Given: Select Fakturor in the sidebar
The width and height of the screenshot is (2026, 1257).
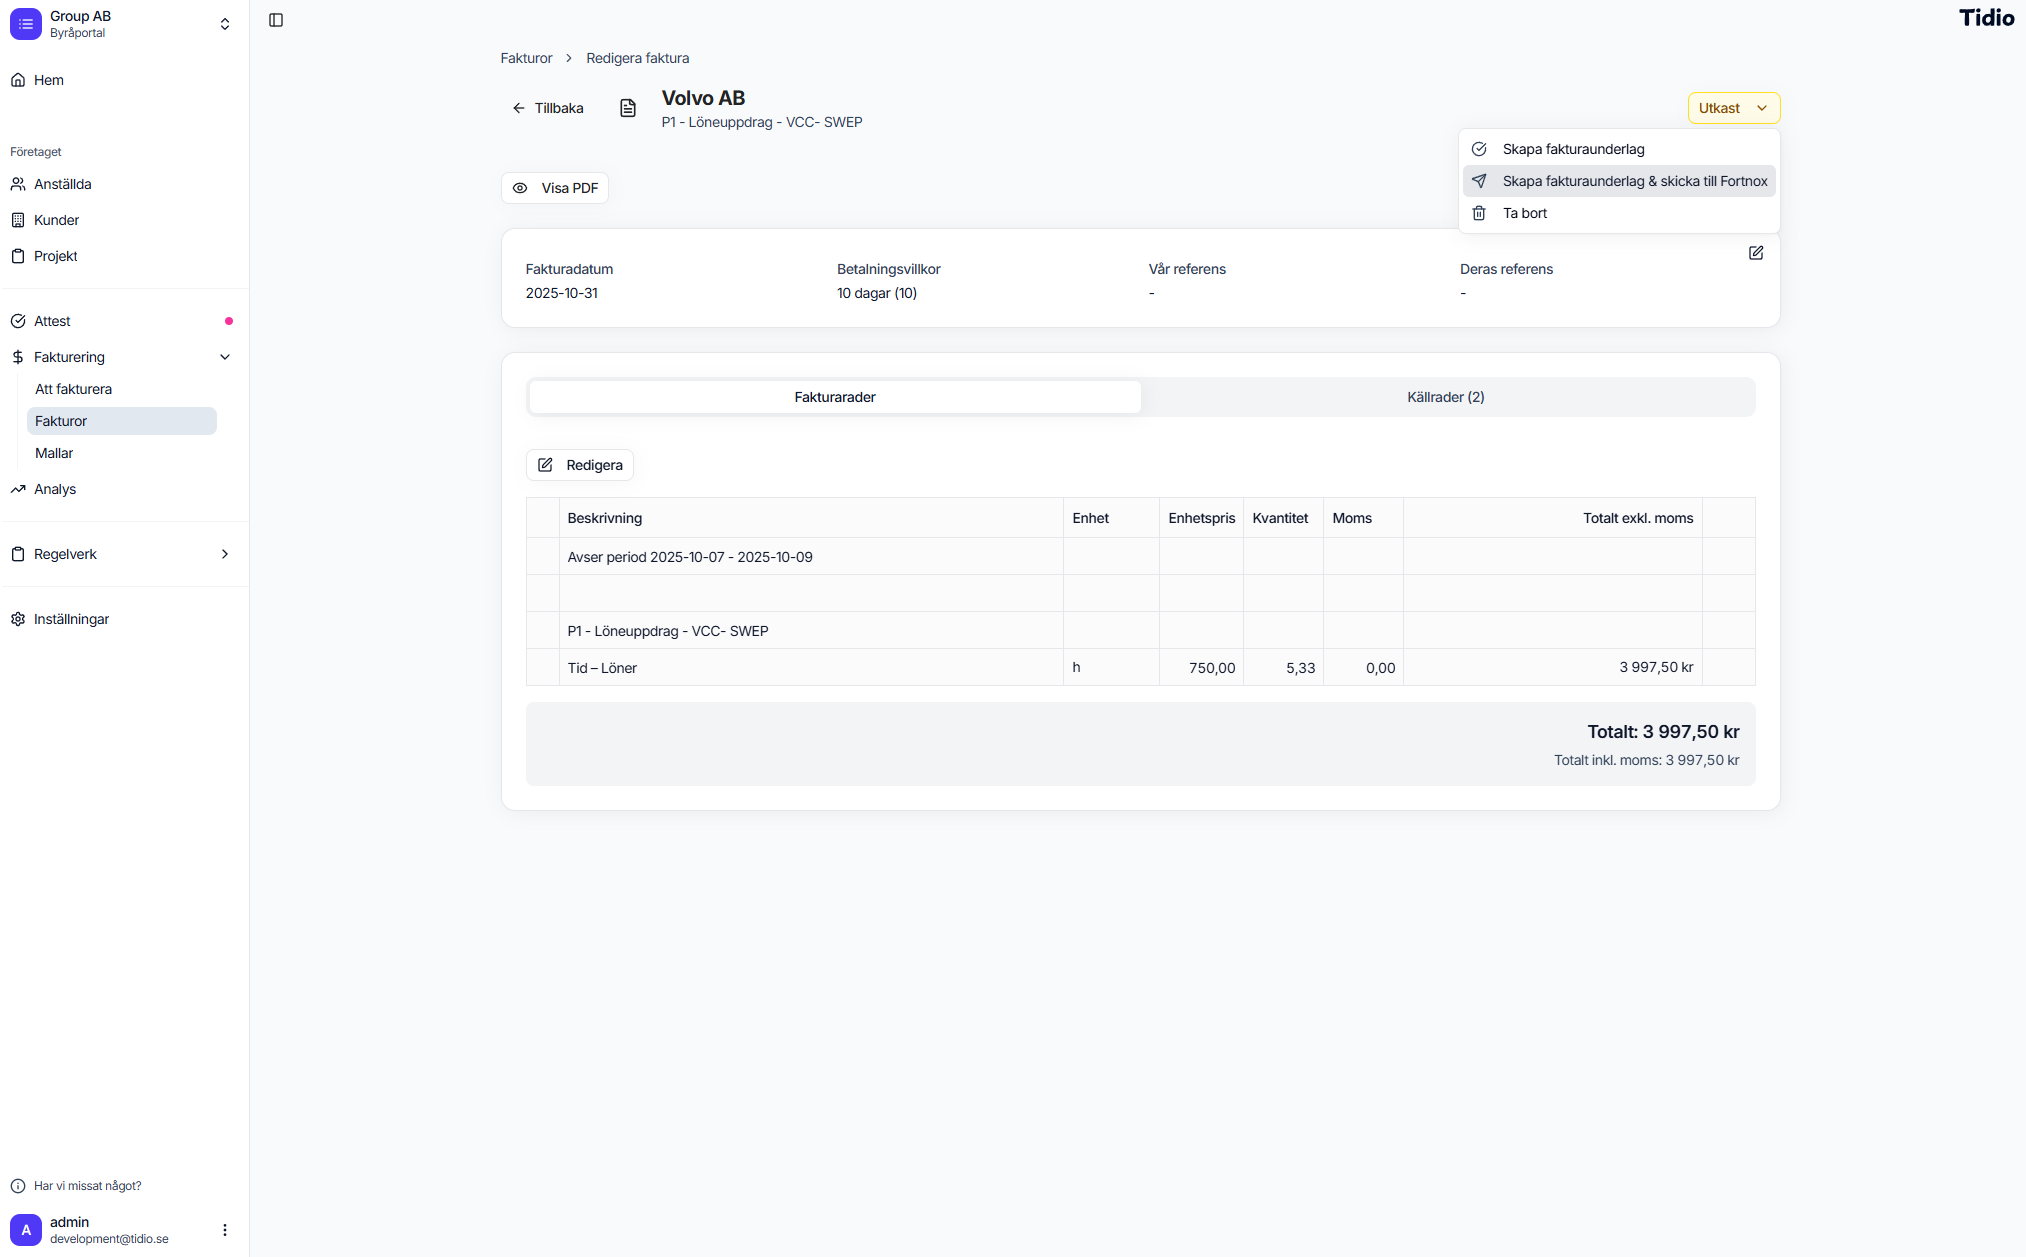Looking at the screenshot, I should coord(122,421).
